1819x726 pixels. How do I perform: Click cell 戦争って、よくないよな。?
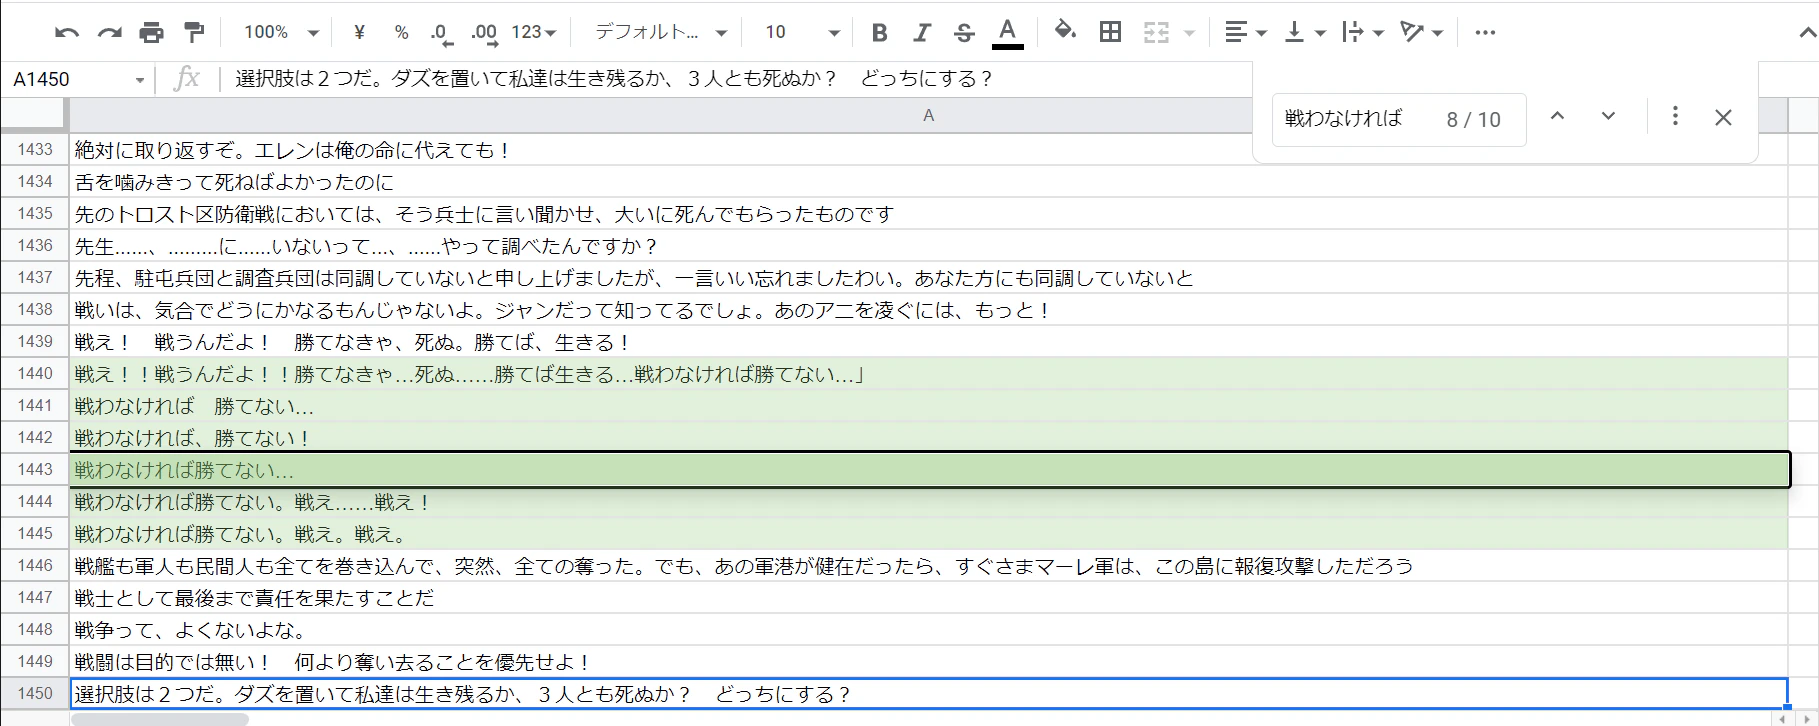928,630
